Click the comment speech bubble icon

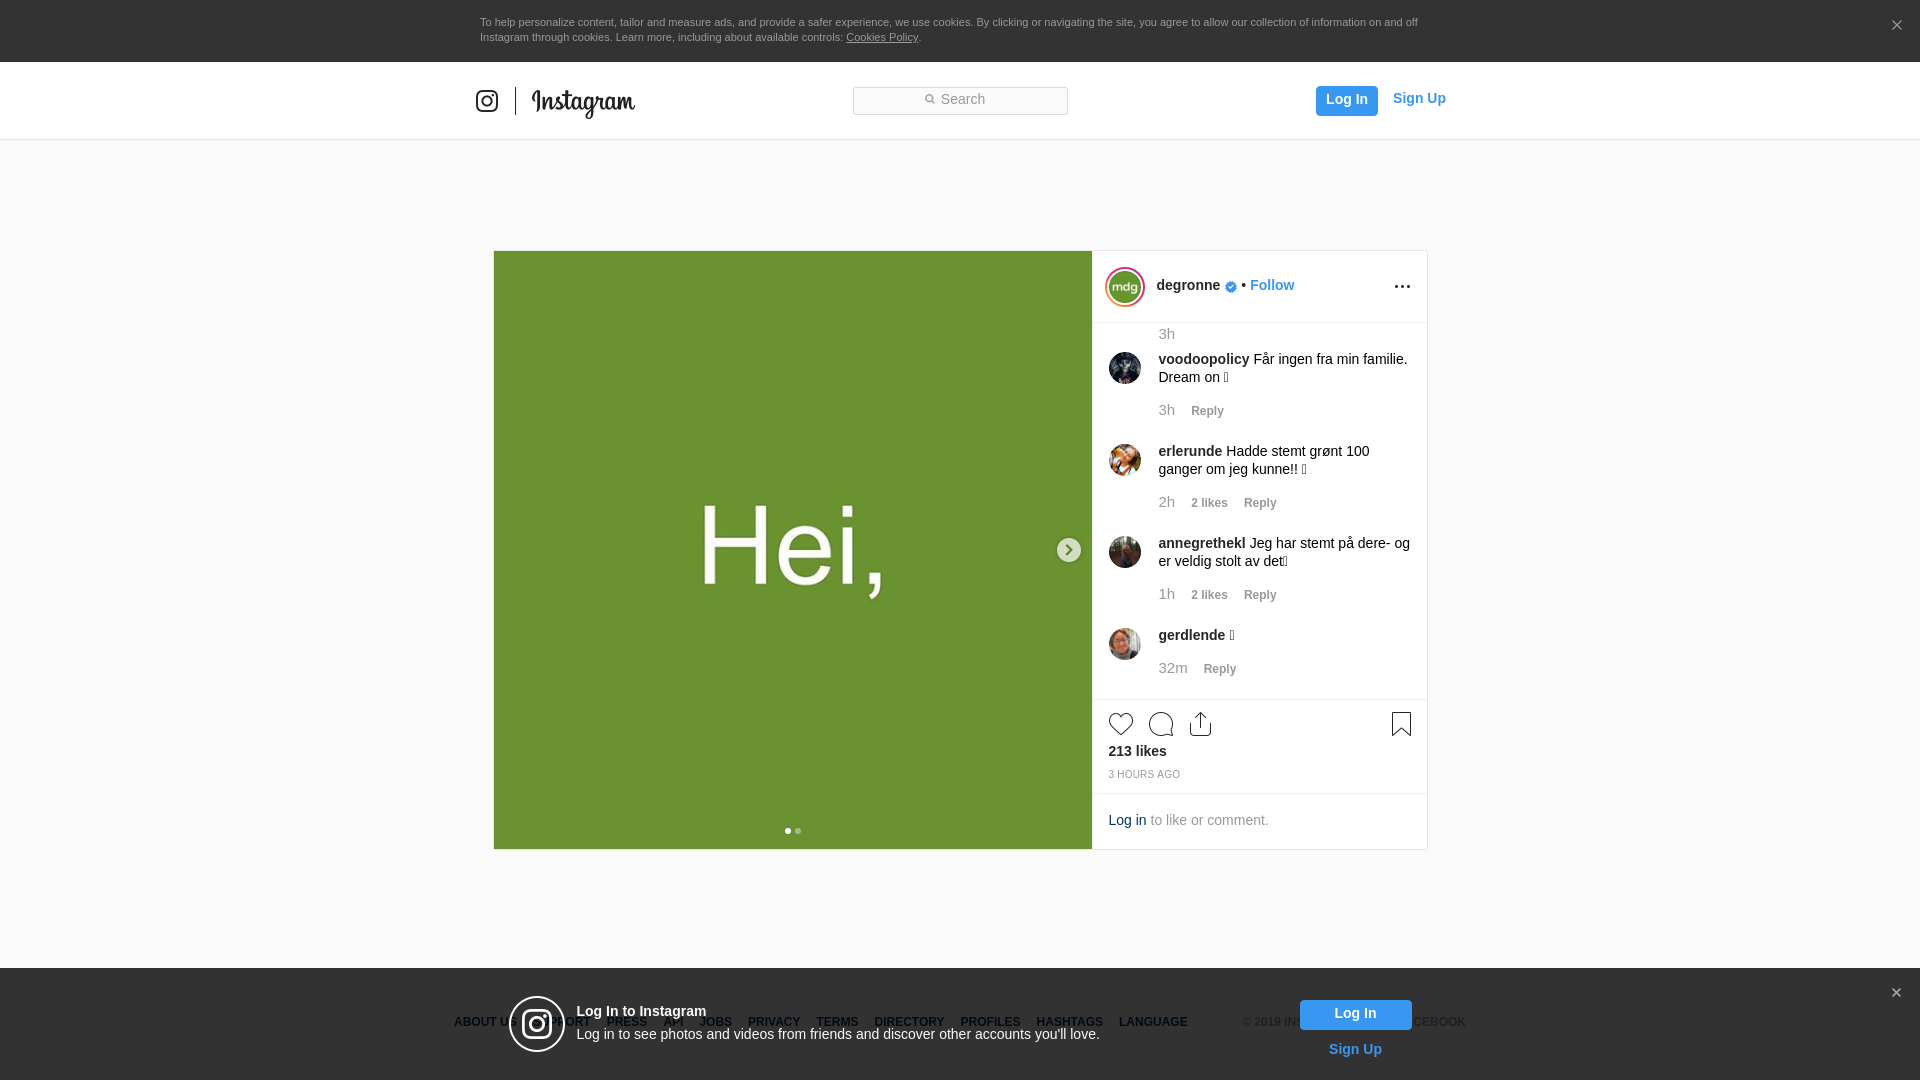[1161, 724]
